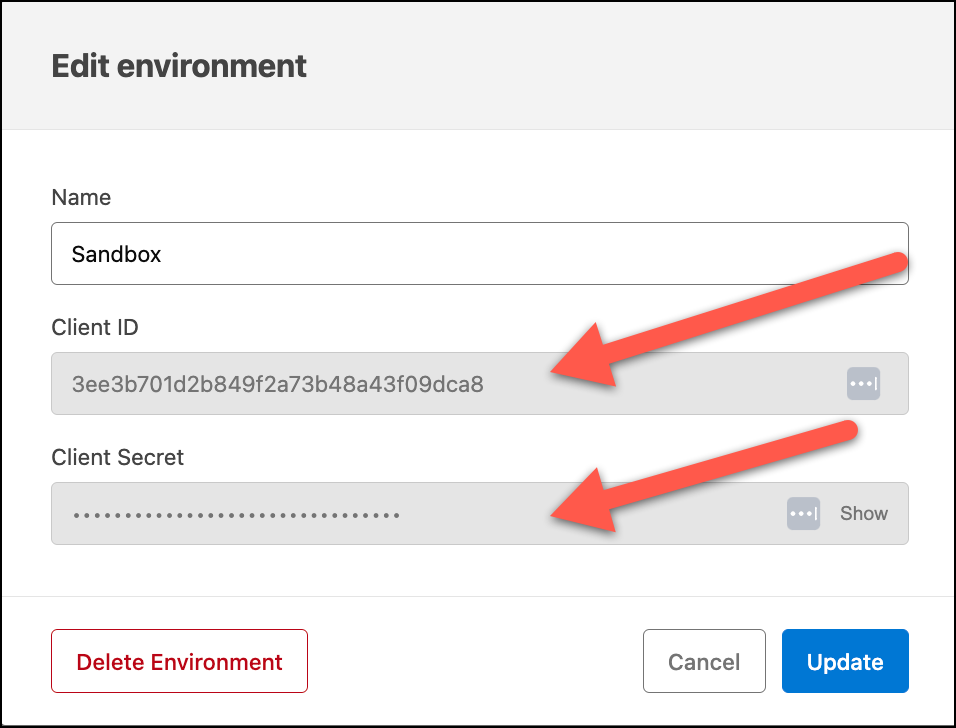Click the Sandbox text in Name field

[x=116, y=254]
